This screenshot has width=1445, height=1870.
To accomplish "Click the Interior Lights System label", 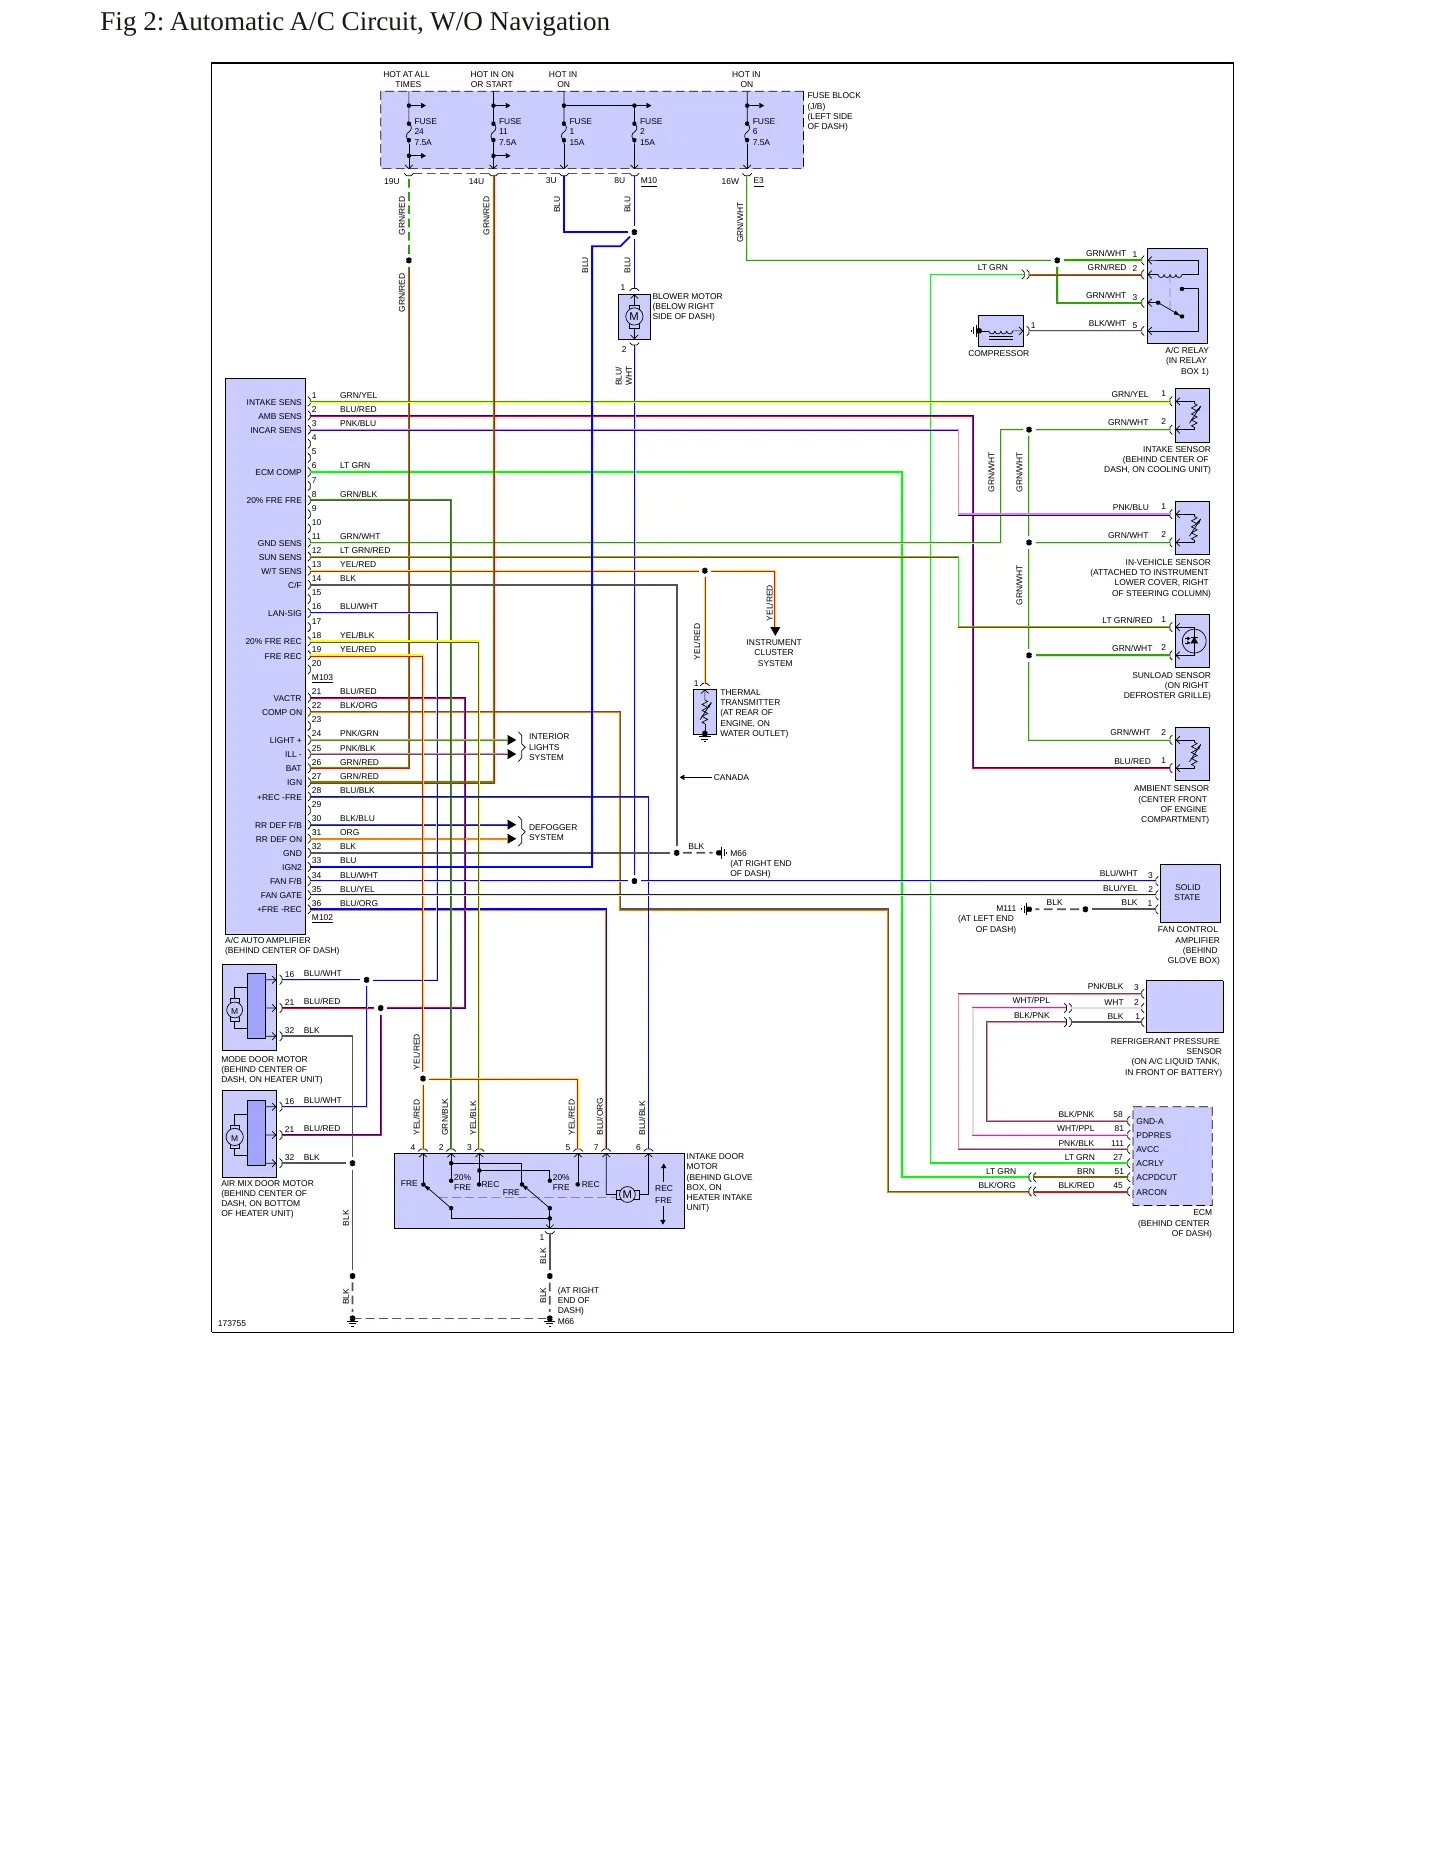I will click(x=549, y=746).
